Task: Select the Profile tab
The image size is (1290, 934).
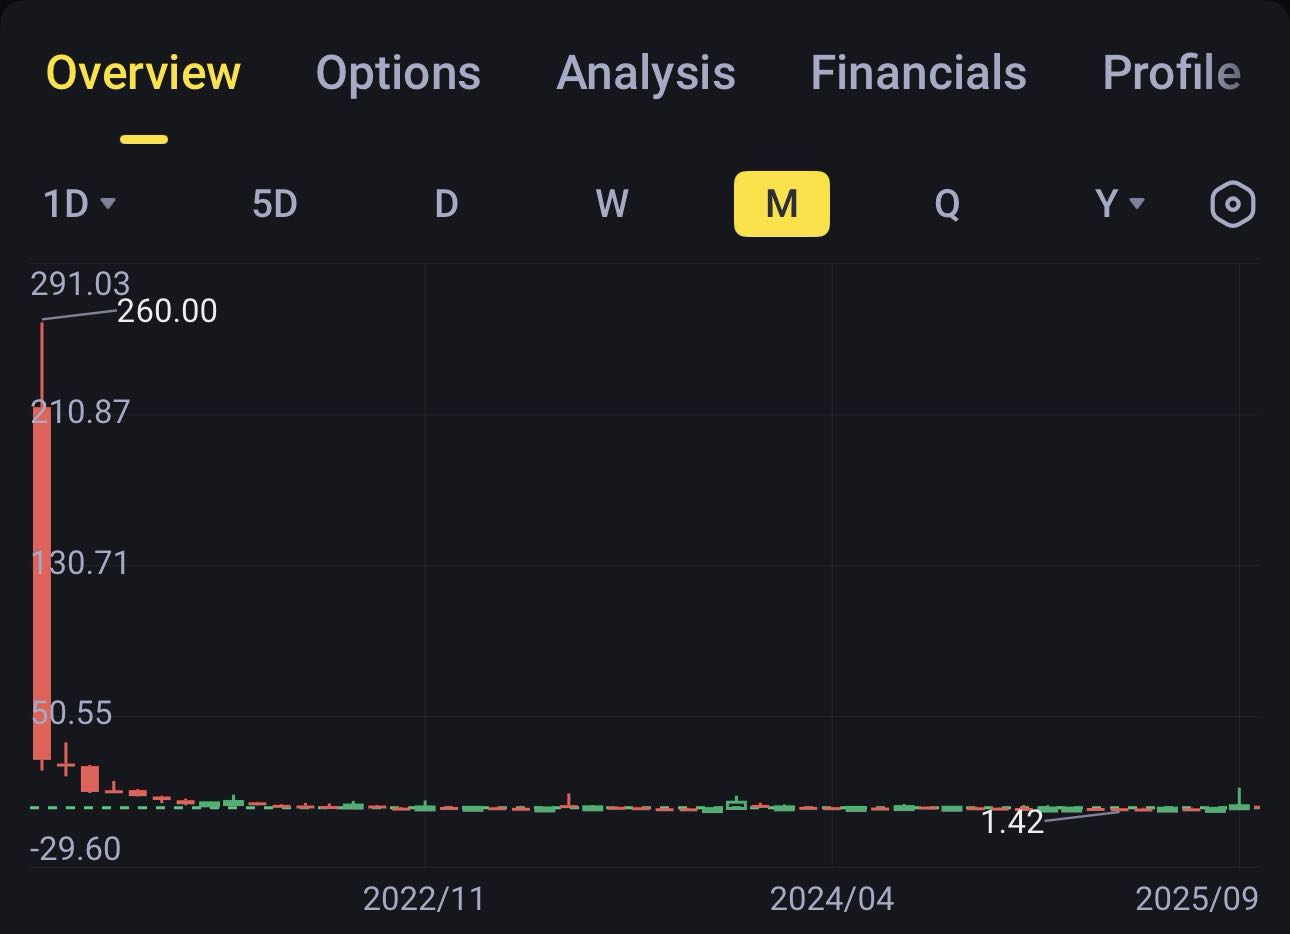Action: point(1171,73)
